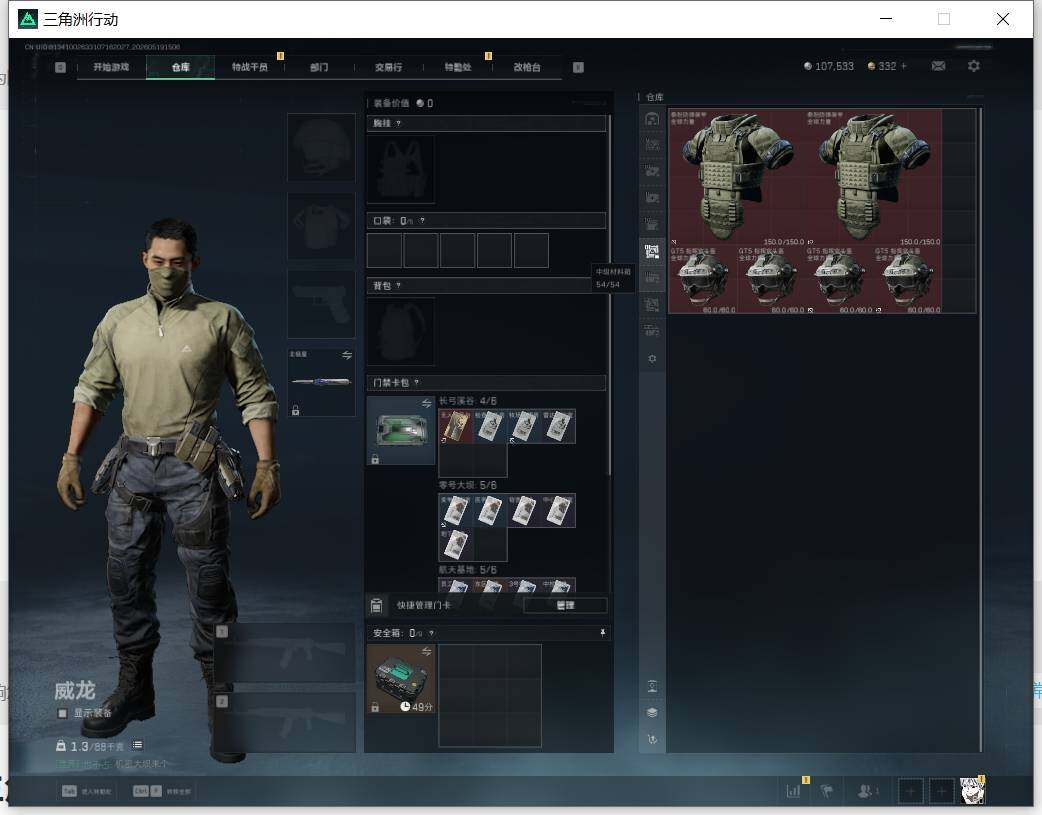Select red keycard under 长弓溪谷

click(456, 426)
